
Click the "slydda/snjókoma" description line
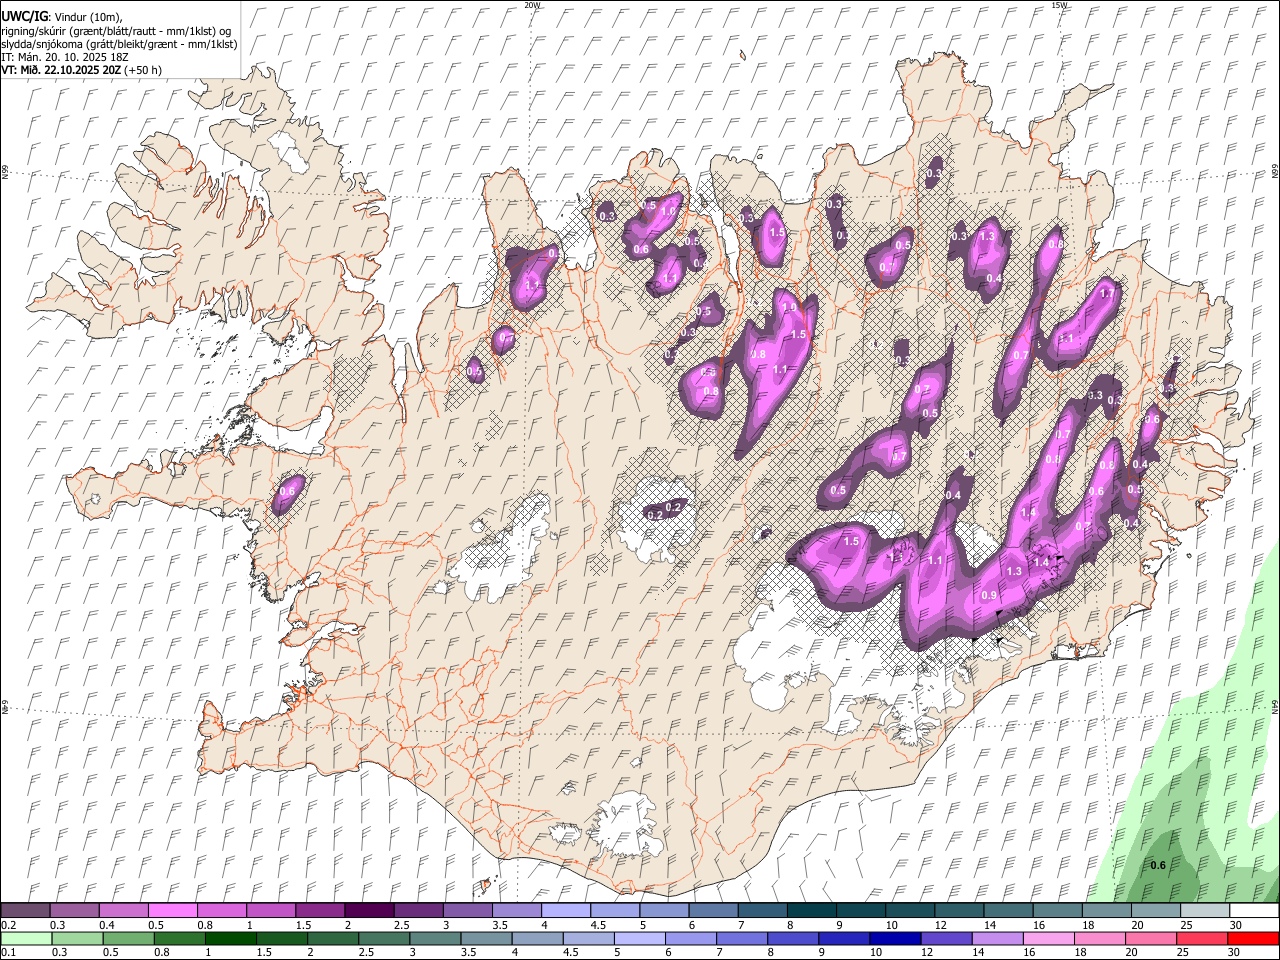(x=119, y=44)
